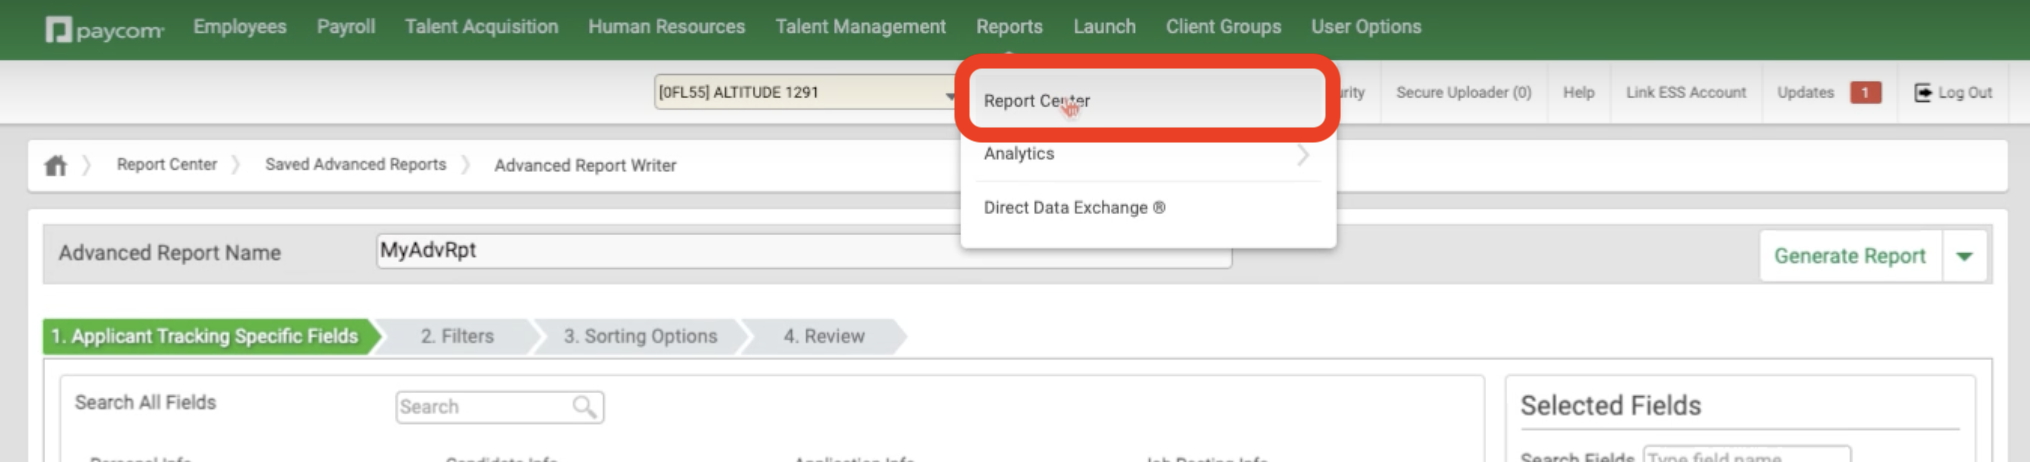Click the Paycom logo
Viewport: 2030px width, 462px height.
(104, 30)
